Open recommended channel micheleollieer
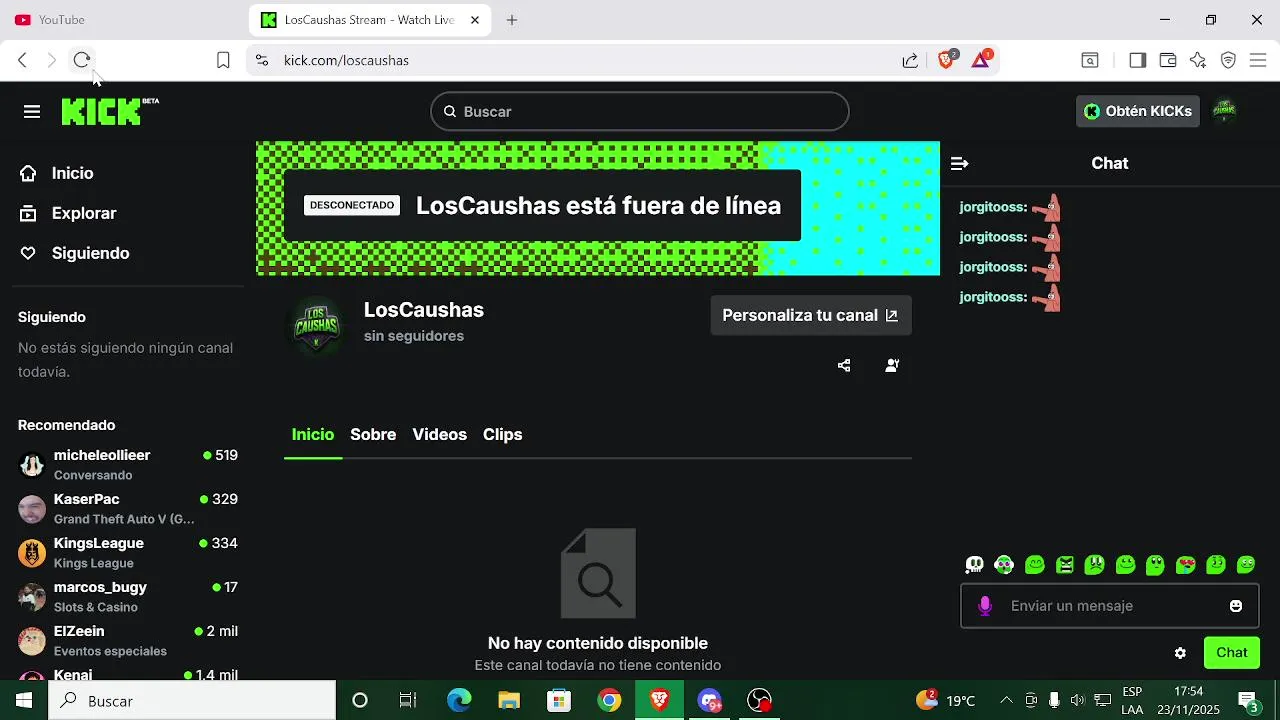The width and height of the screenshot is (1280, 720). (128, 465)
